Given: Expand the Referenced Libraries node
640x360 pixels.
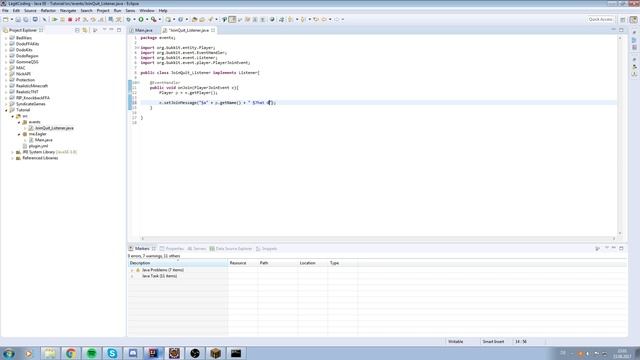Looking at the screenshot, I should [x=13, y=158].
